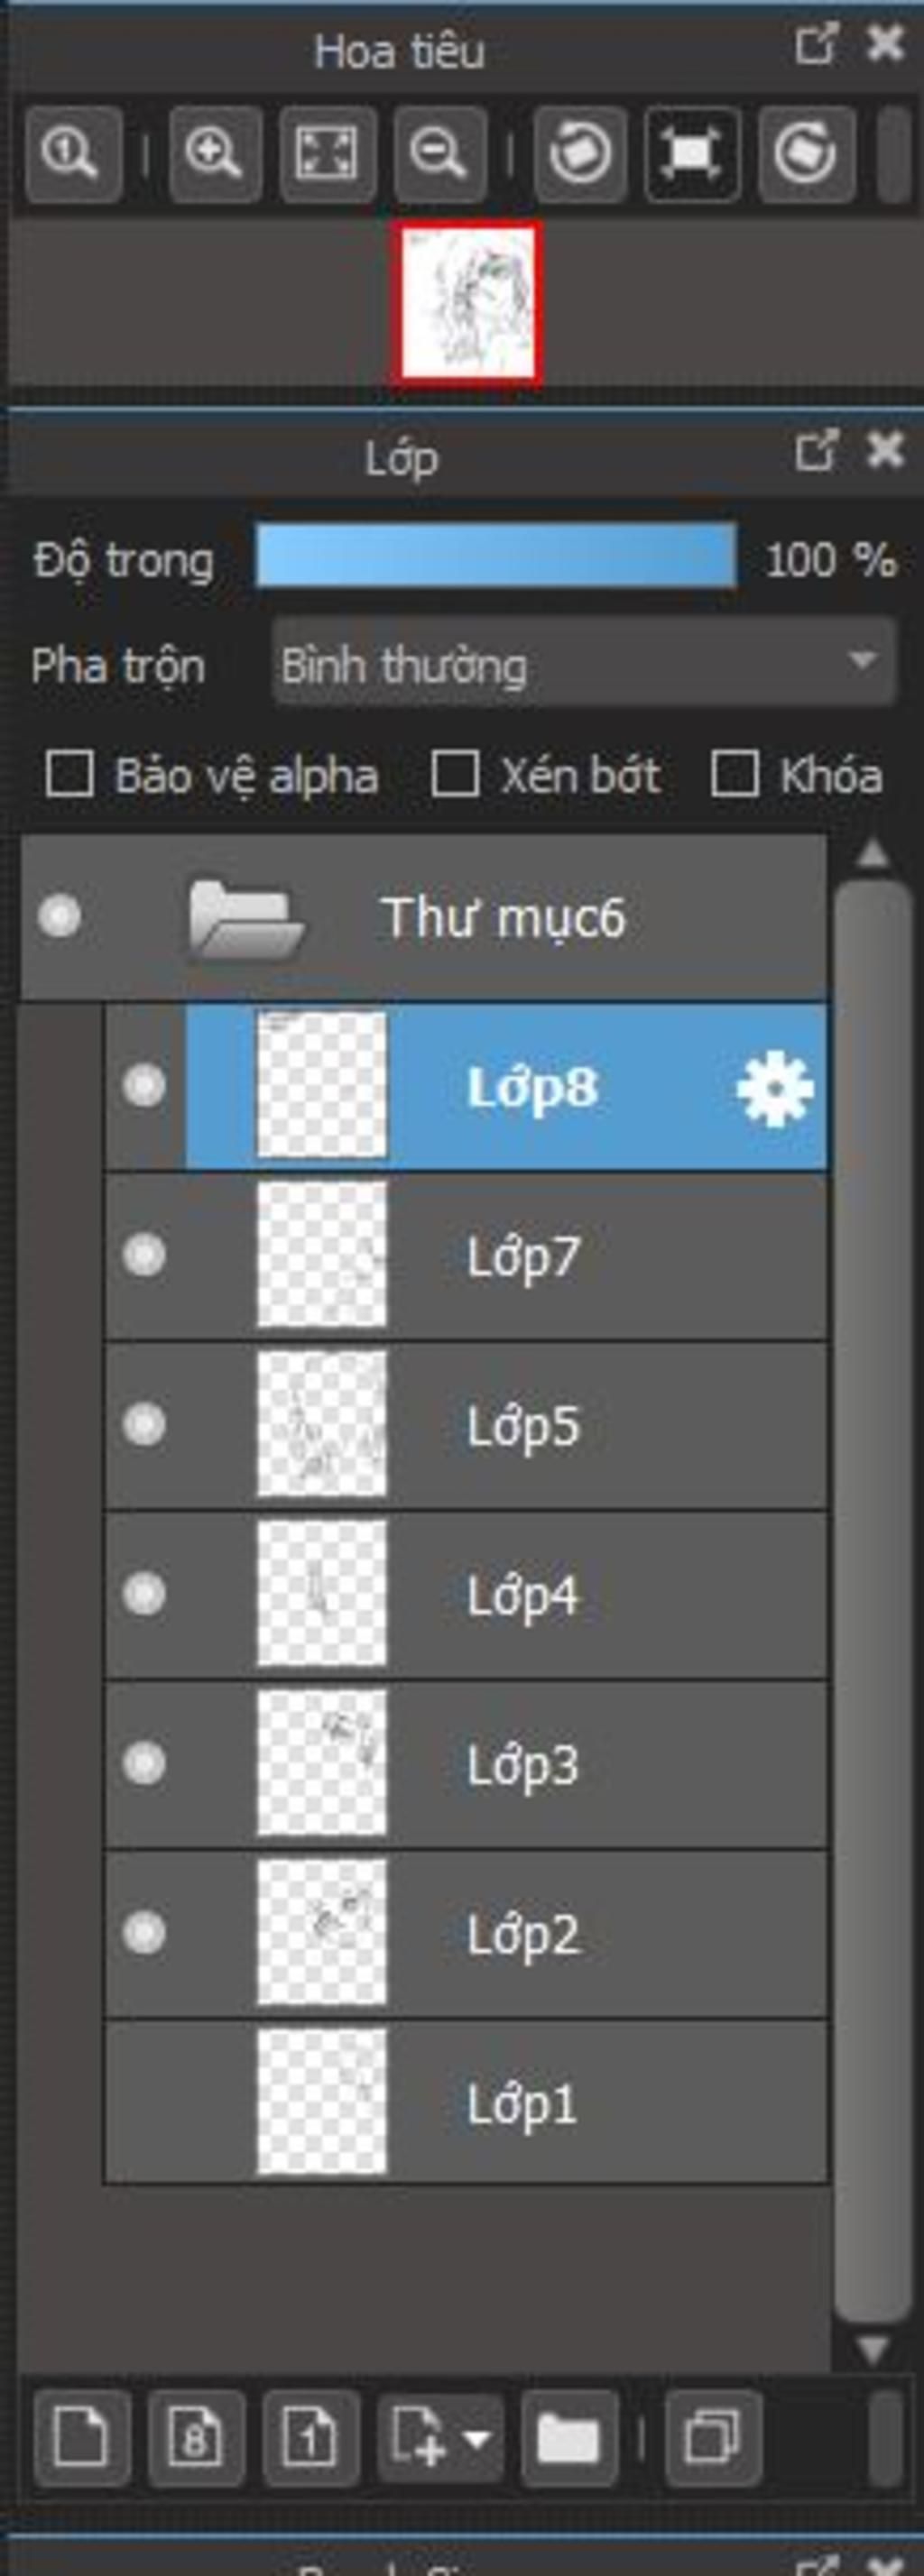The width and height of the screenshot is (924, 2576).
Task: Select the Lớp3 layer
Action: pyautogui.click(x=466, y=1764)
